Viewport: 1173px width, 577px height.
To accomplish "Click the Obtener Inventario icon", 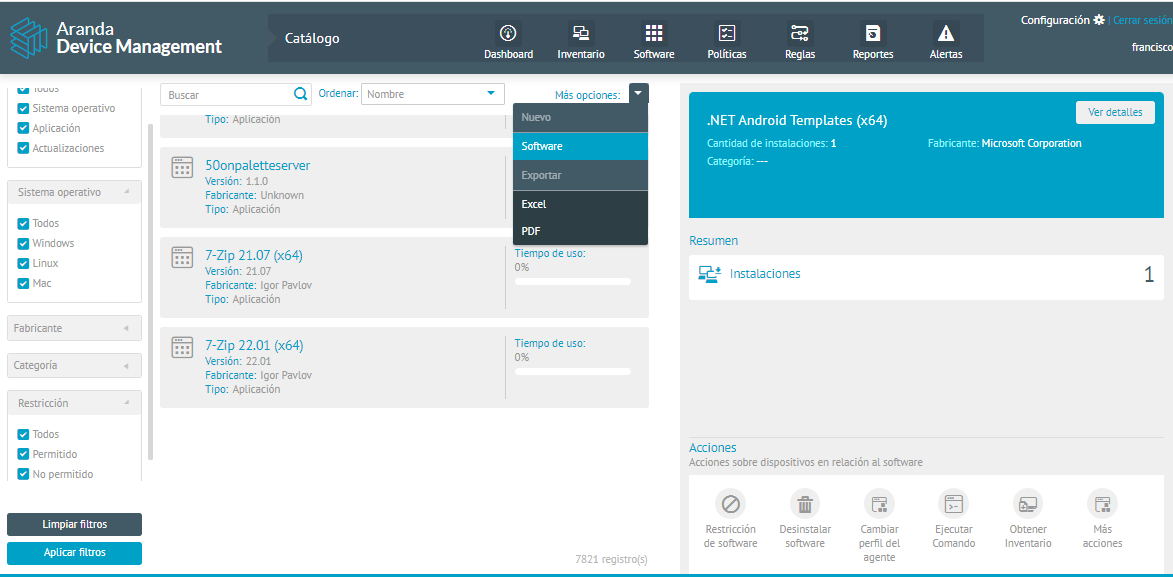I will 1028,505.
